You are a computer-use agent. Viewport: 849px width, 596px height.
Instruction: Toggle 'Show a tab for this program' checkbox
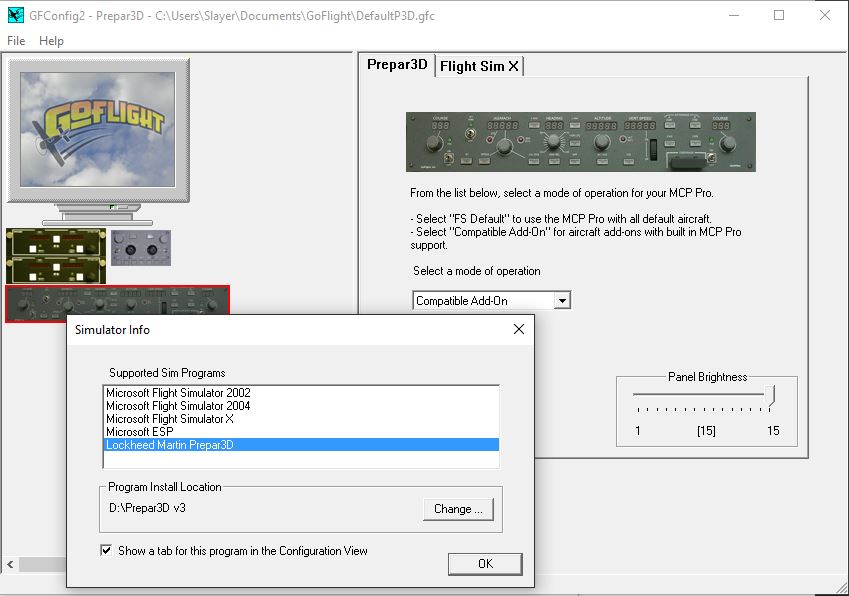point(107,550)
